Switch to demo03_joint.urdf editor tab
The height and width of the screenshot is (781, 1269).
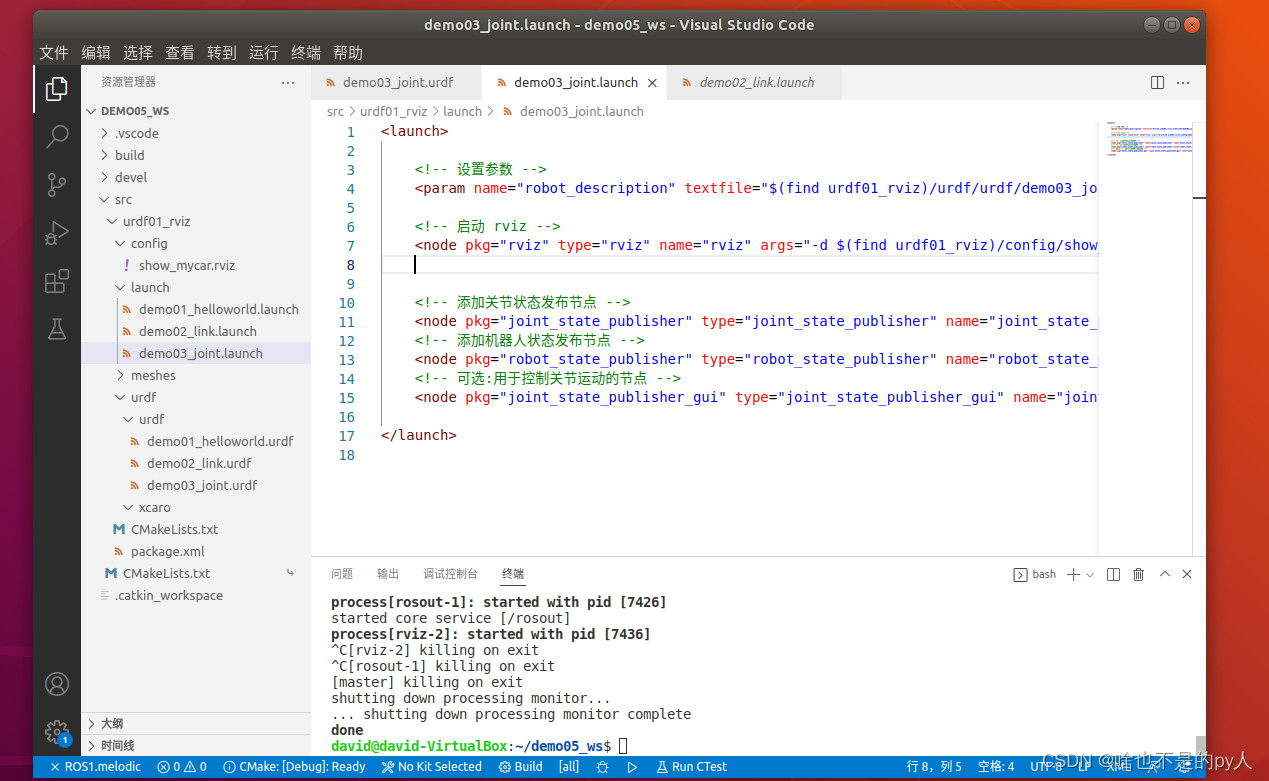[x=396, y=83]
